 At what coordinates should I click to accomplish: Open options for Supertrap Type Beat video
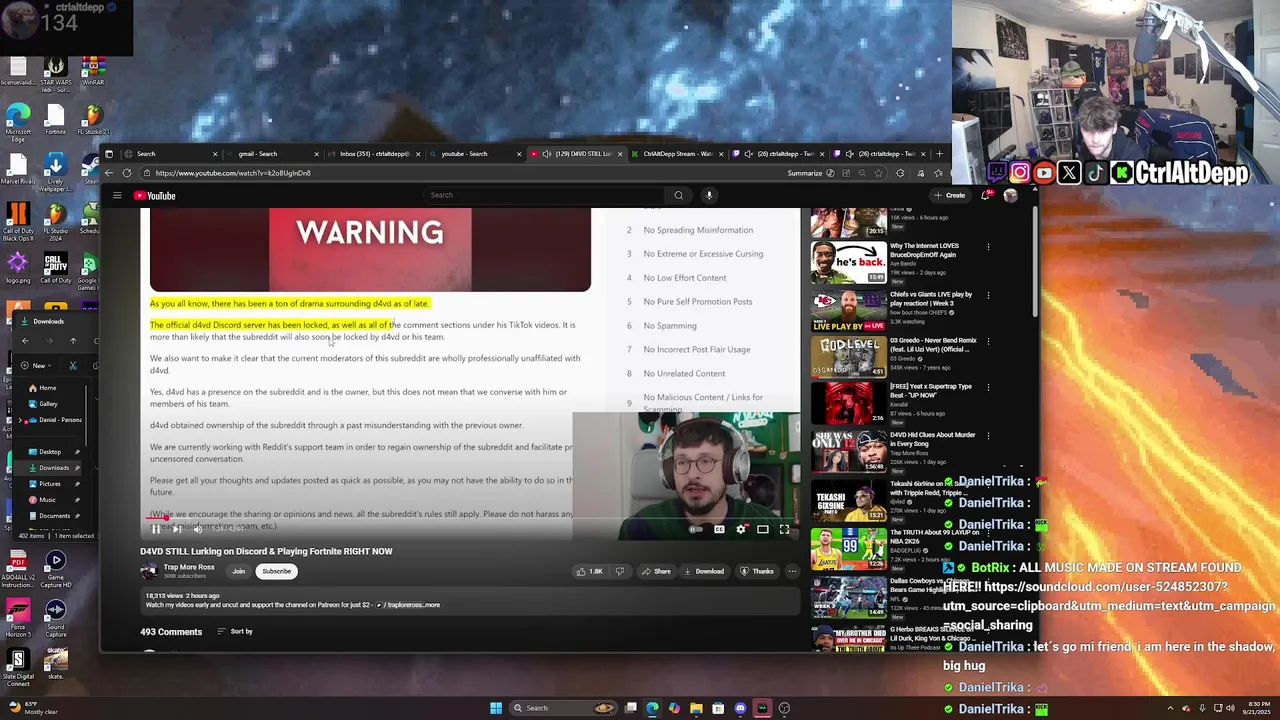click(x=988, y=388)
